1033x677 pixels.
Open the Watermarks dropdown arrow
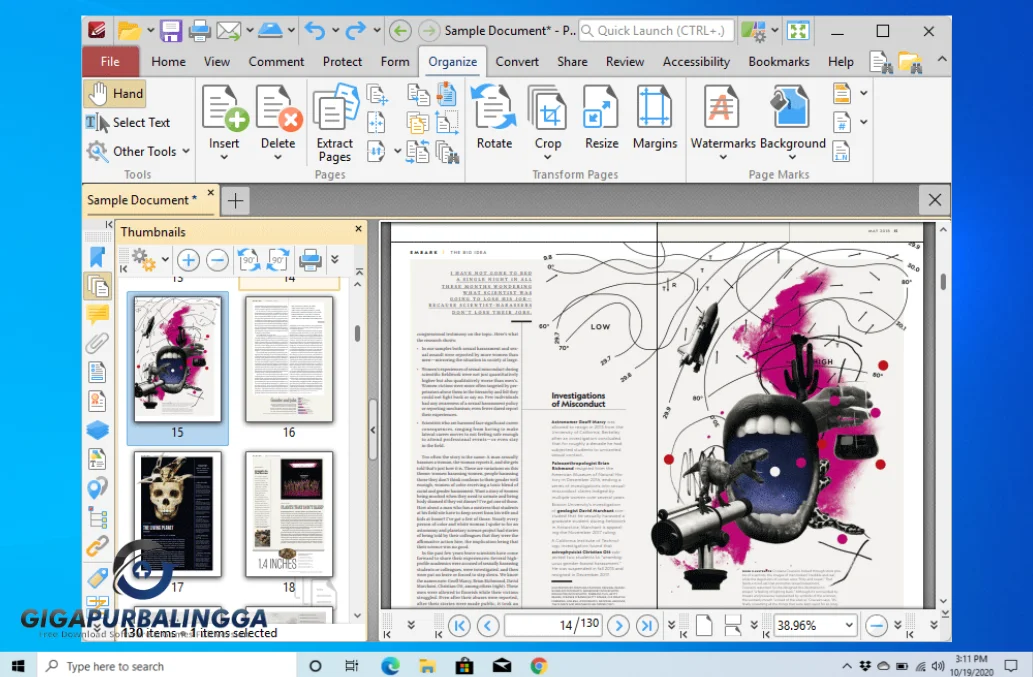723,157
